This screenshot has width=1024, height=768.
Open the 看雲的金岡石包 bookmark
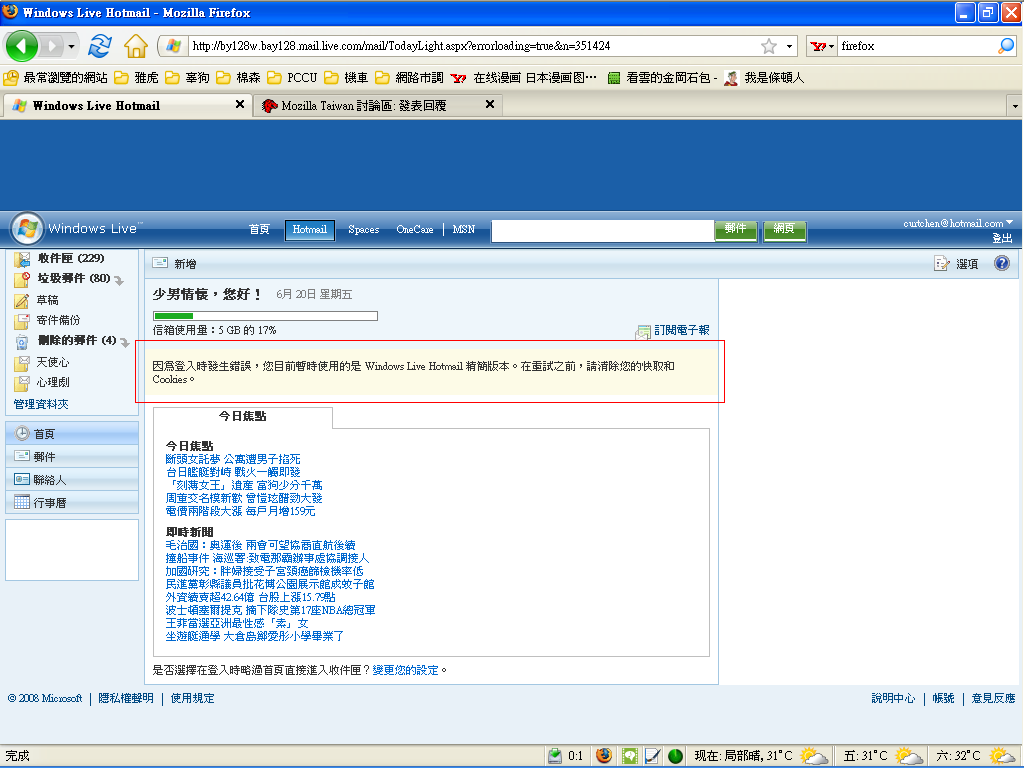[x=662, y=78]
